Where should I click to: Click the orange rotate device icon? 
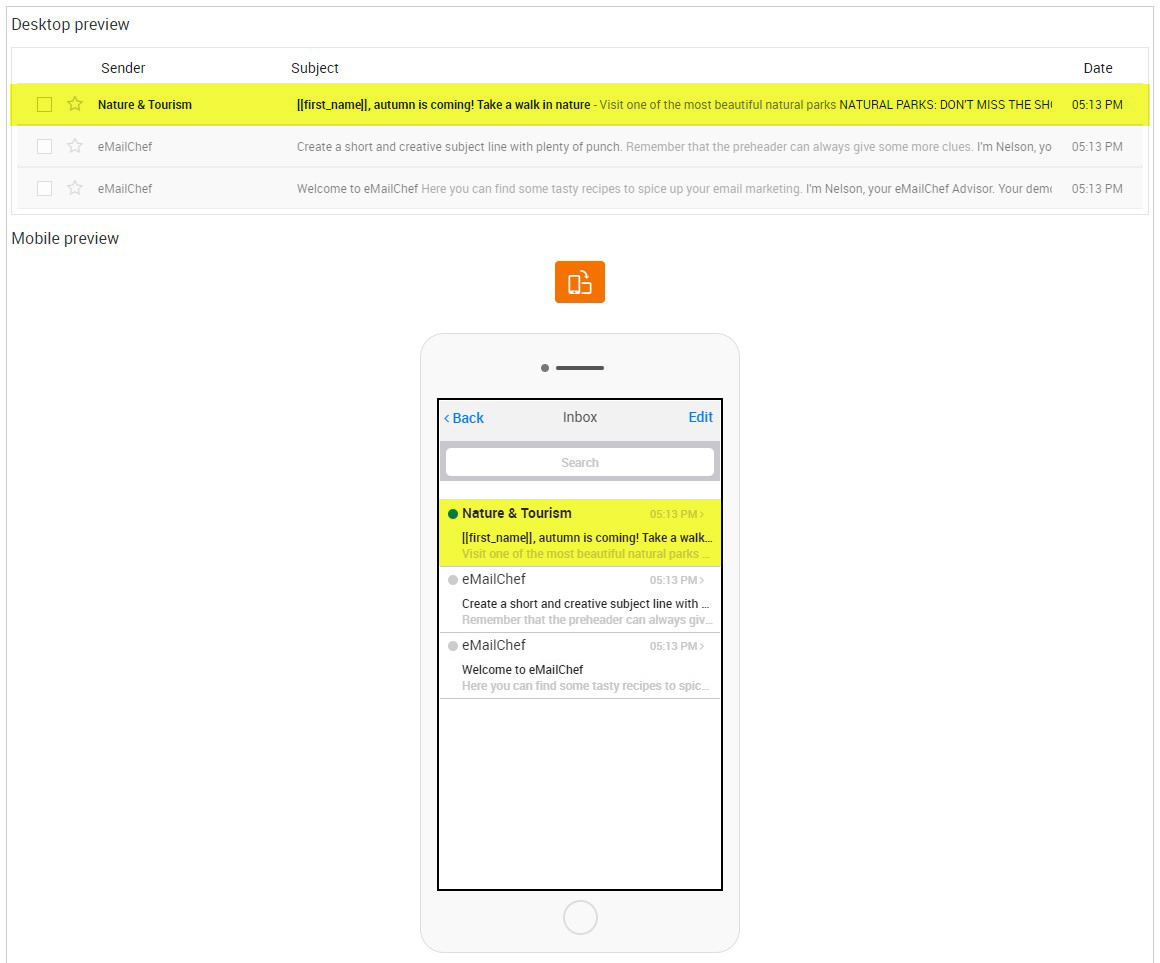point(579,282)
